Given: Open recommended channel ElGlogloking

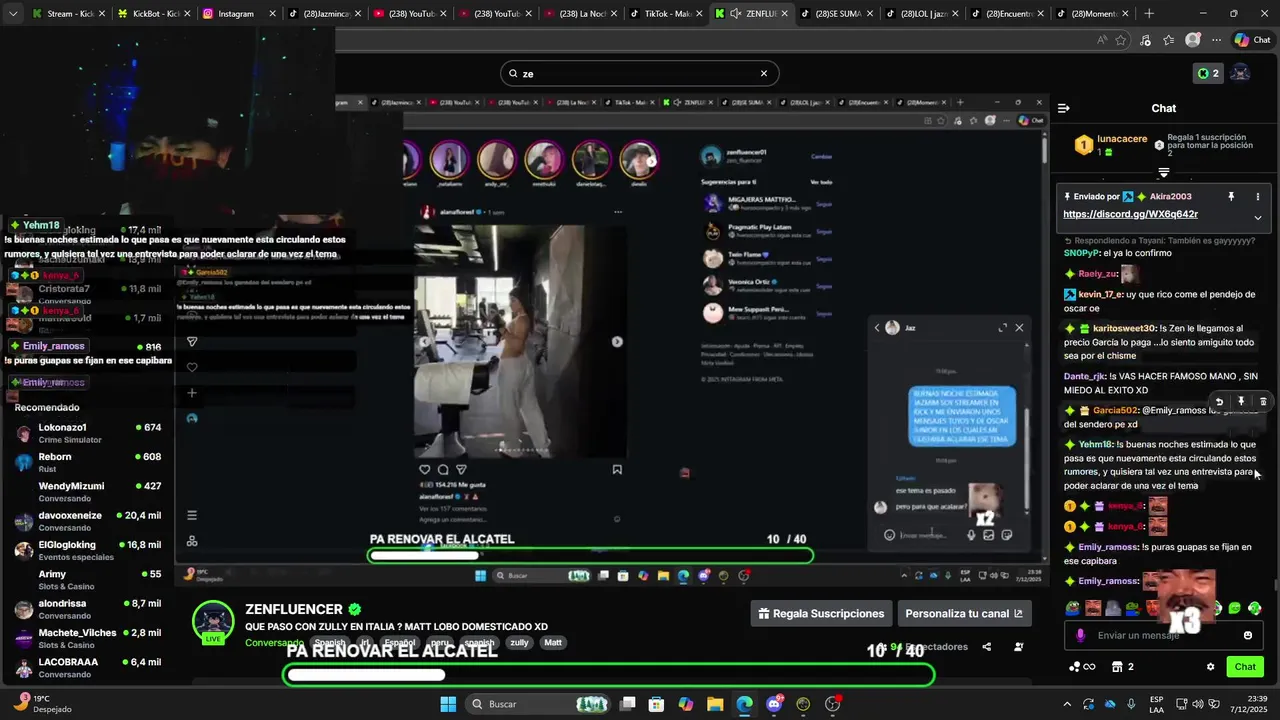Looking at the screenshot, I should (88, 550).
